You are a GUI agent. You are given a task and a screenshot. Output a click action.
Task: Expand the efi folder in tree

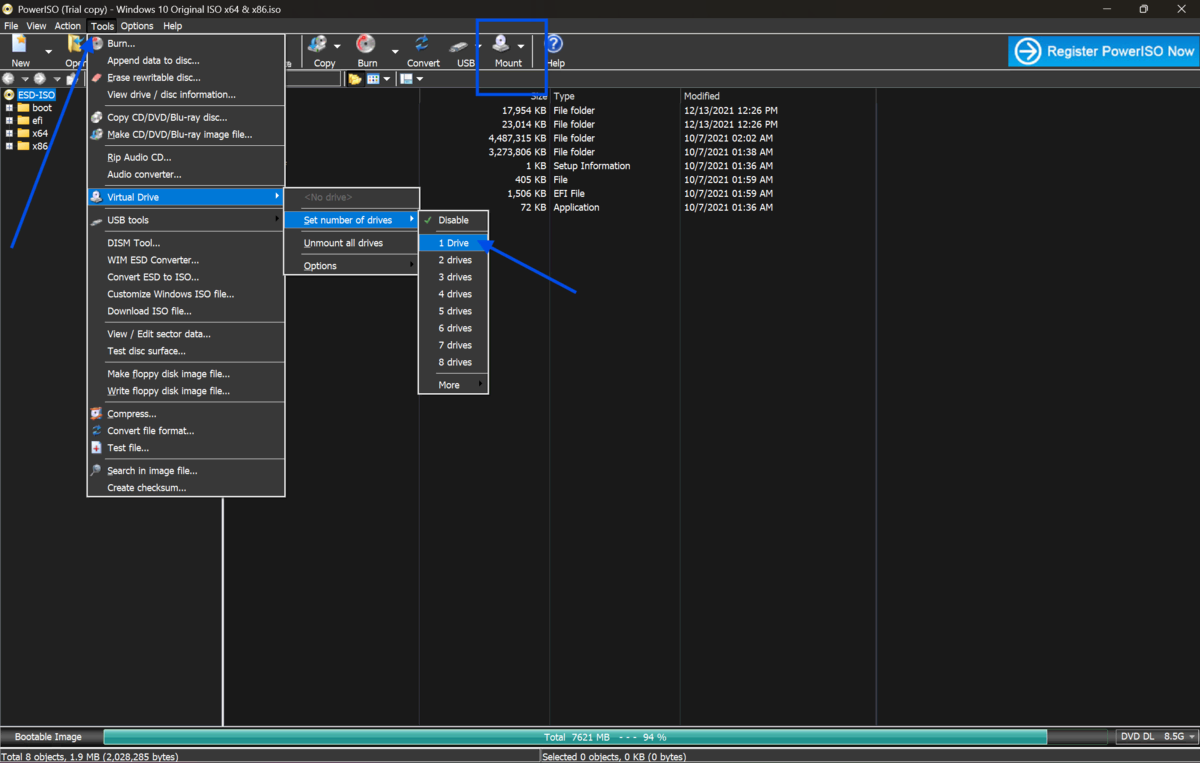9,121
